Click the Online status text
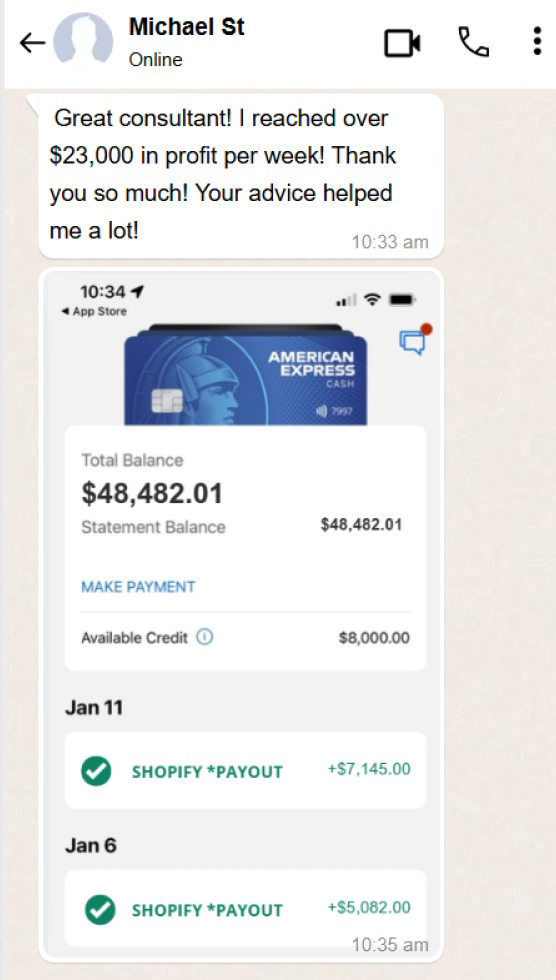 point(156,60)
